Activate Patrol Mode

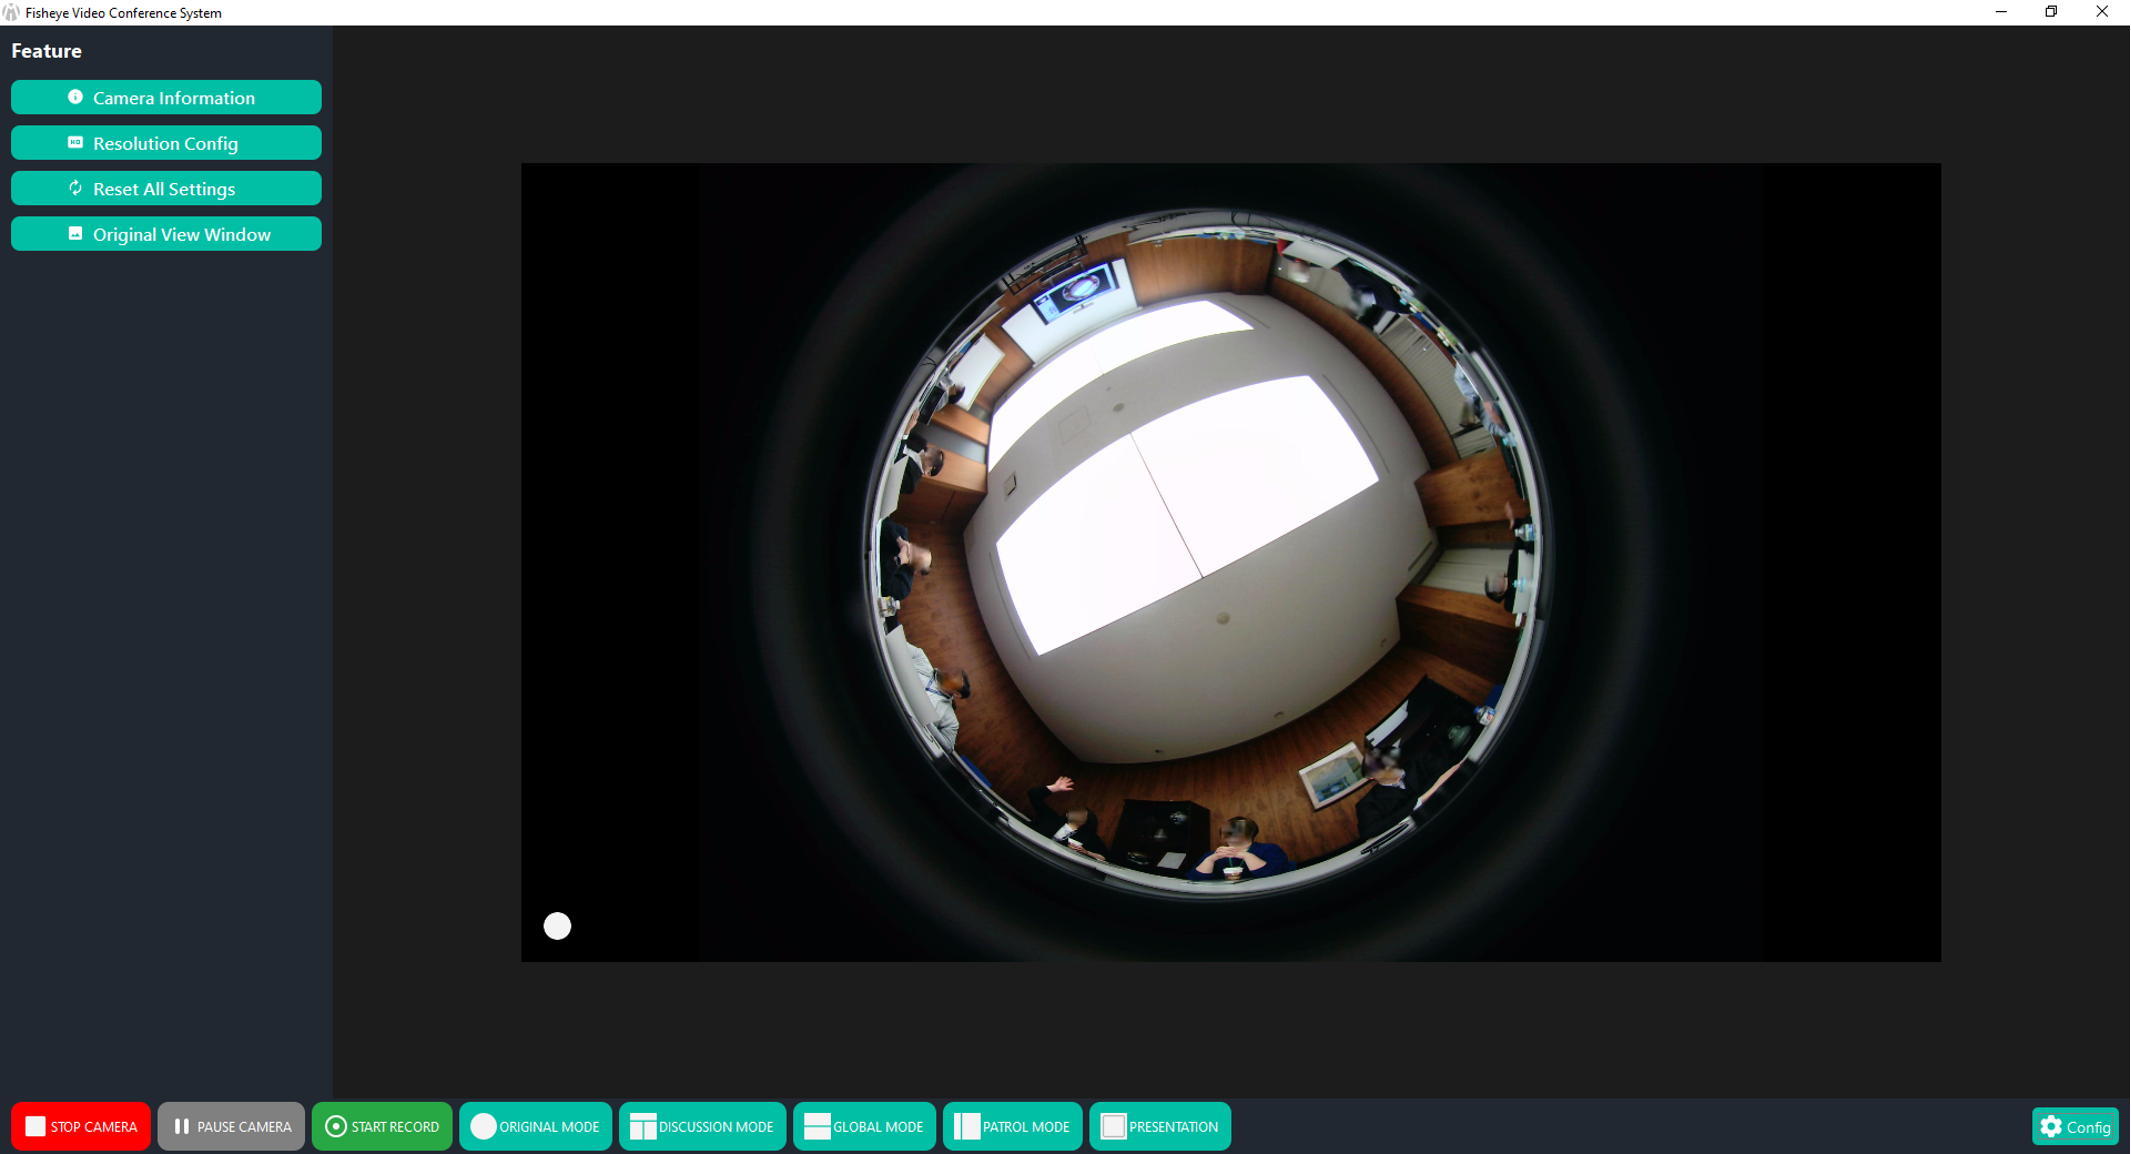pyautogui.click(x=1012, y=1126)
